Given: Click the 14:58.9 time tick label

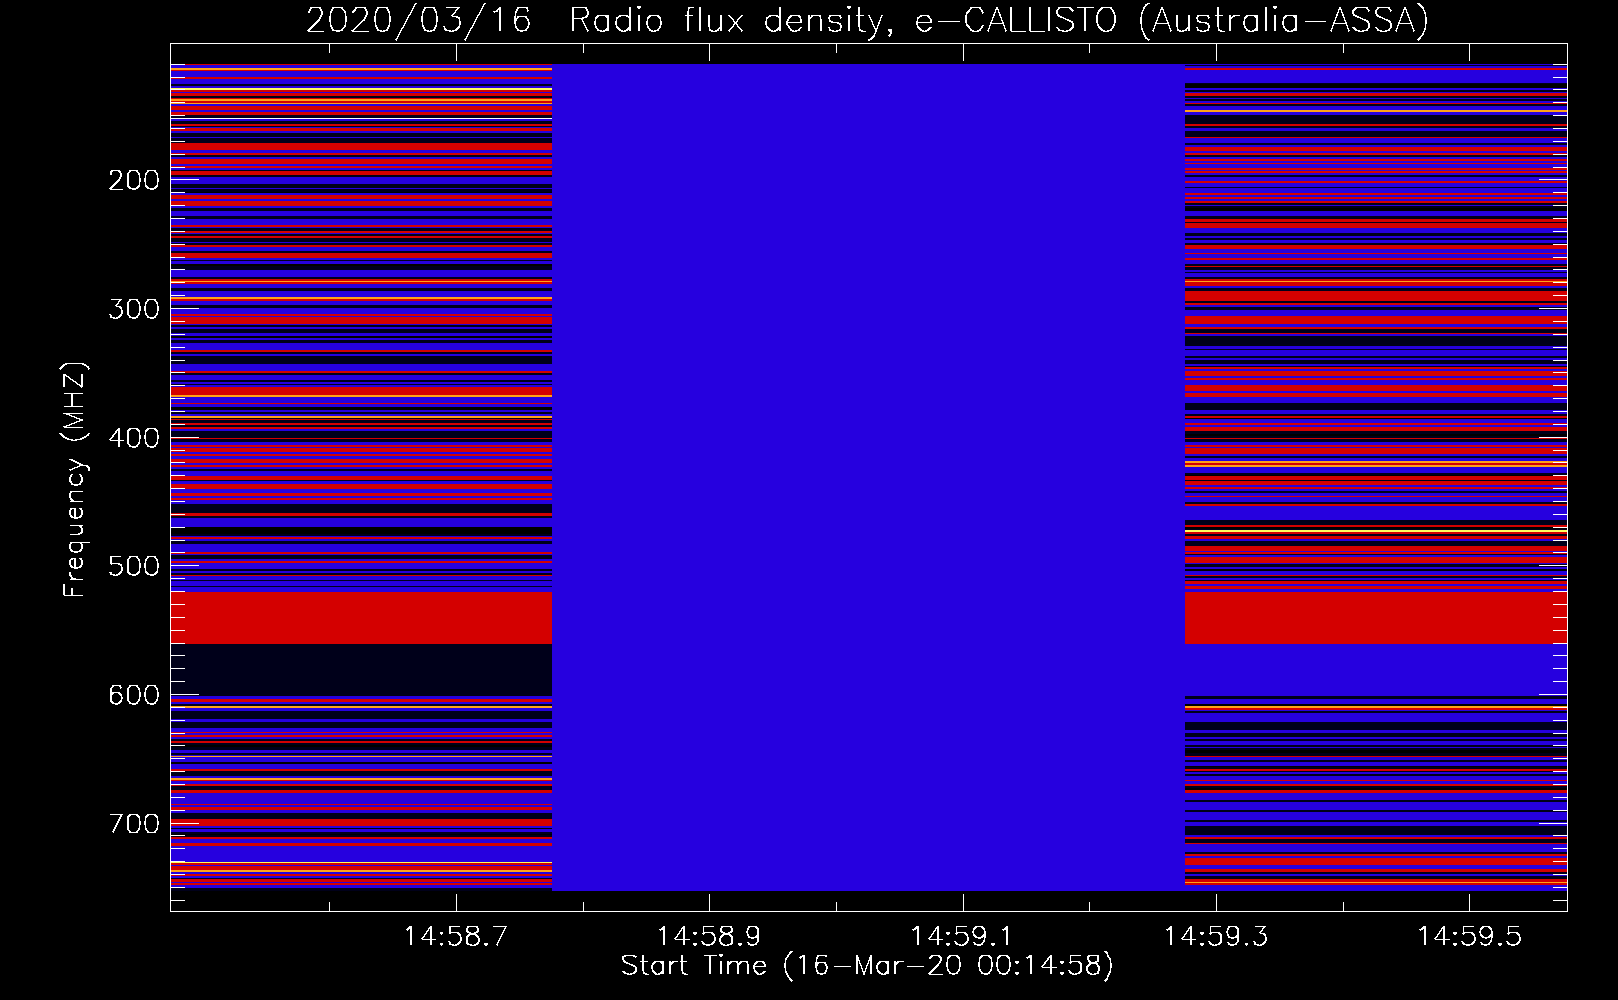Looking at the screenshot, I should pyautogui.click(x=709, y=936).
